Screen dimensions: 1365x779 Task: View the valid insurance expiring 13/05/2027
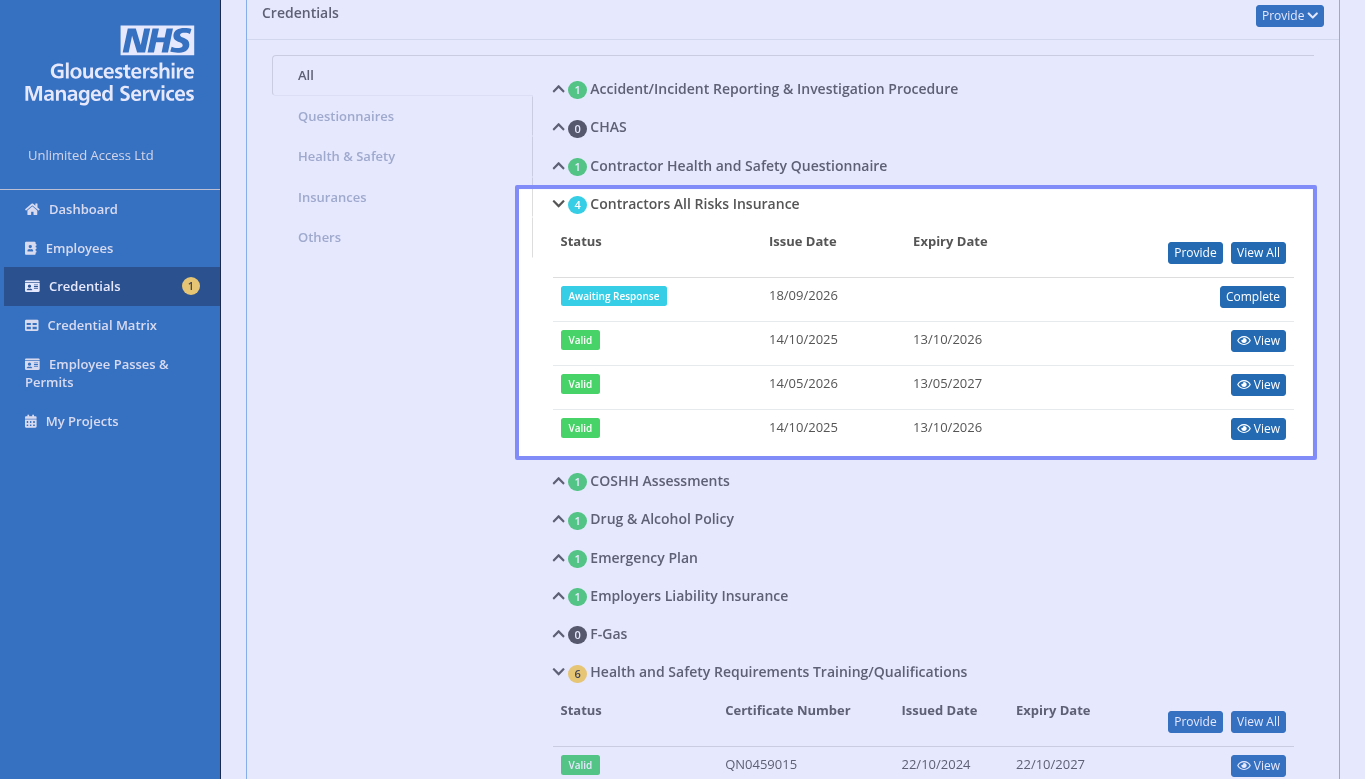coord(1258,385)
